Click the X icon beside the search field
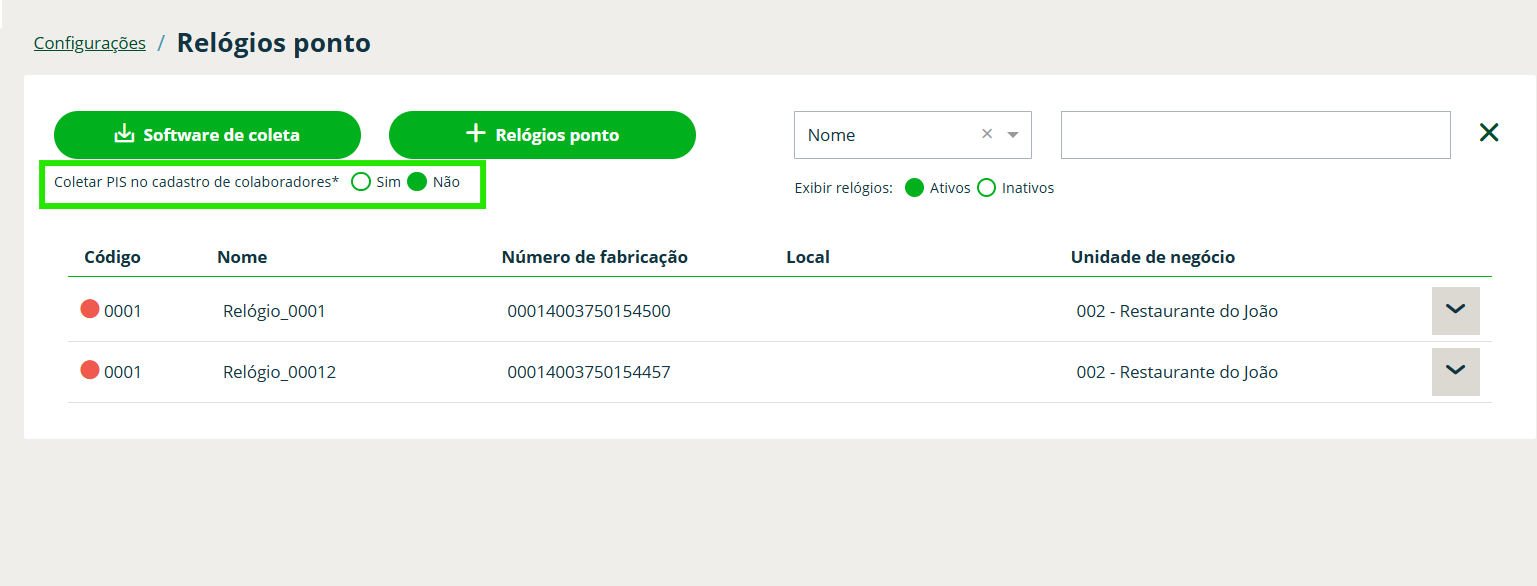The image size is (1537, 586). 1489,133
